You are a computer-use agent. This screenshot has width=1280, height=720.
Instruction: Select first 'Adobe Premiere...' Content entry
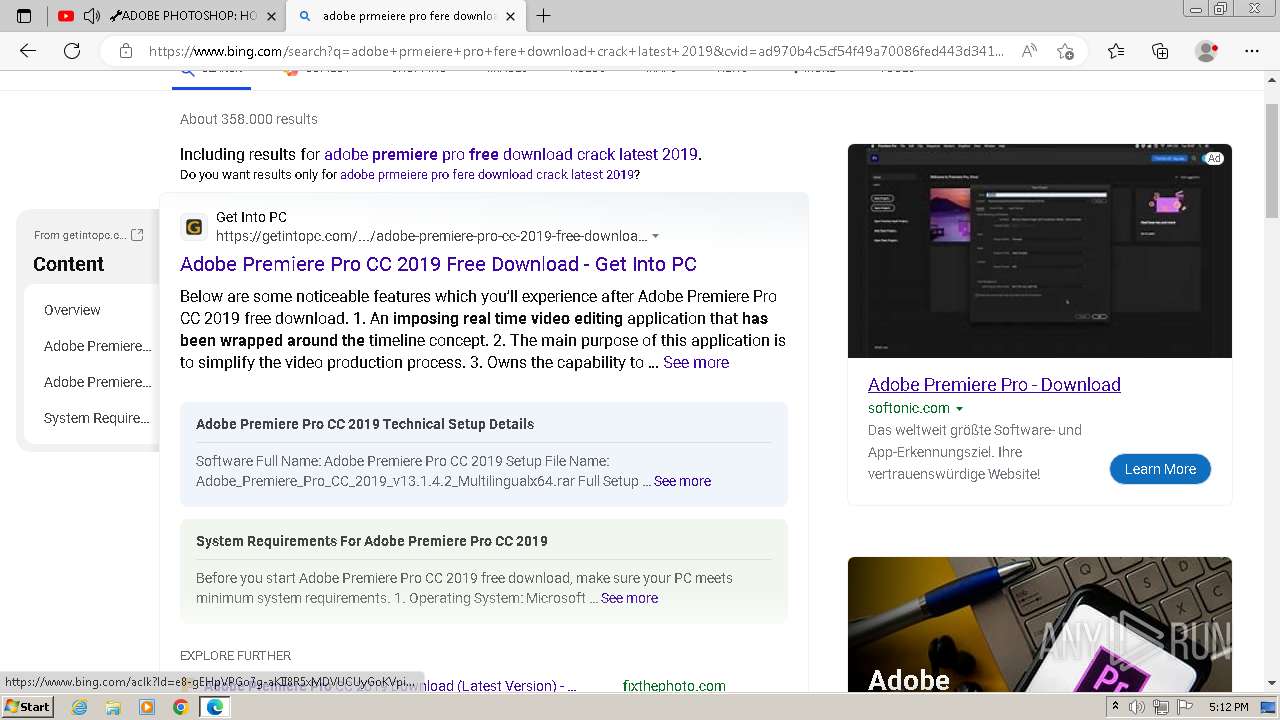(98, 346)
